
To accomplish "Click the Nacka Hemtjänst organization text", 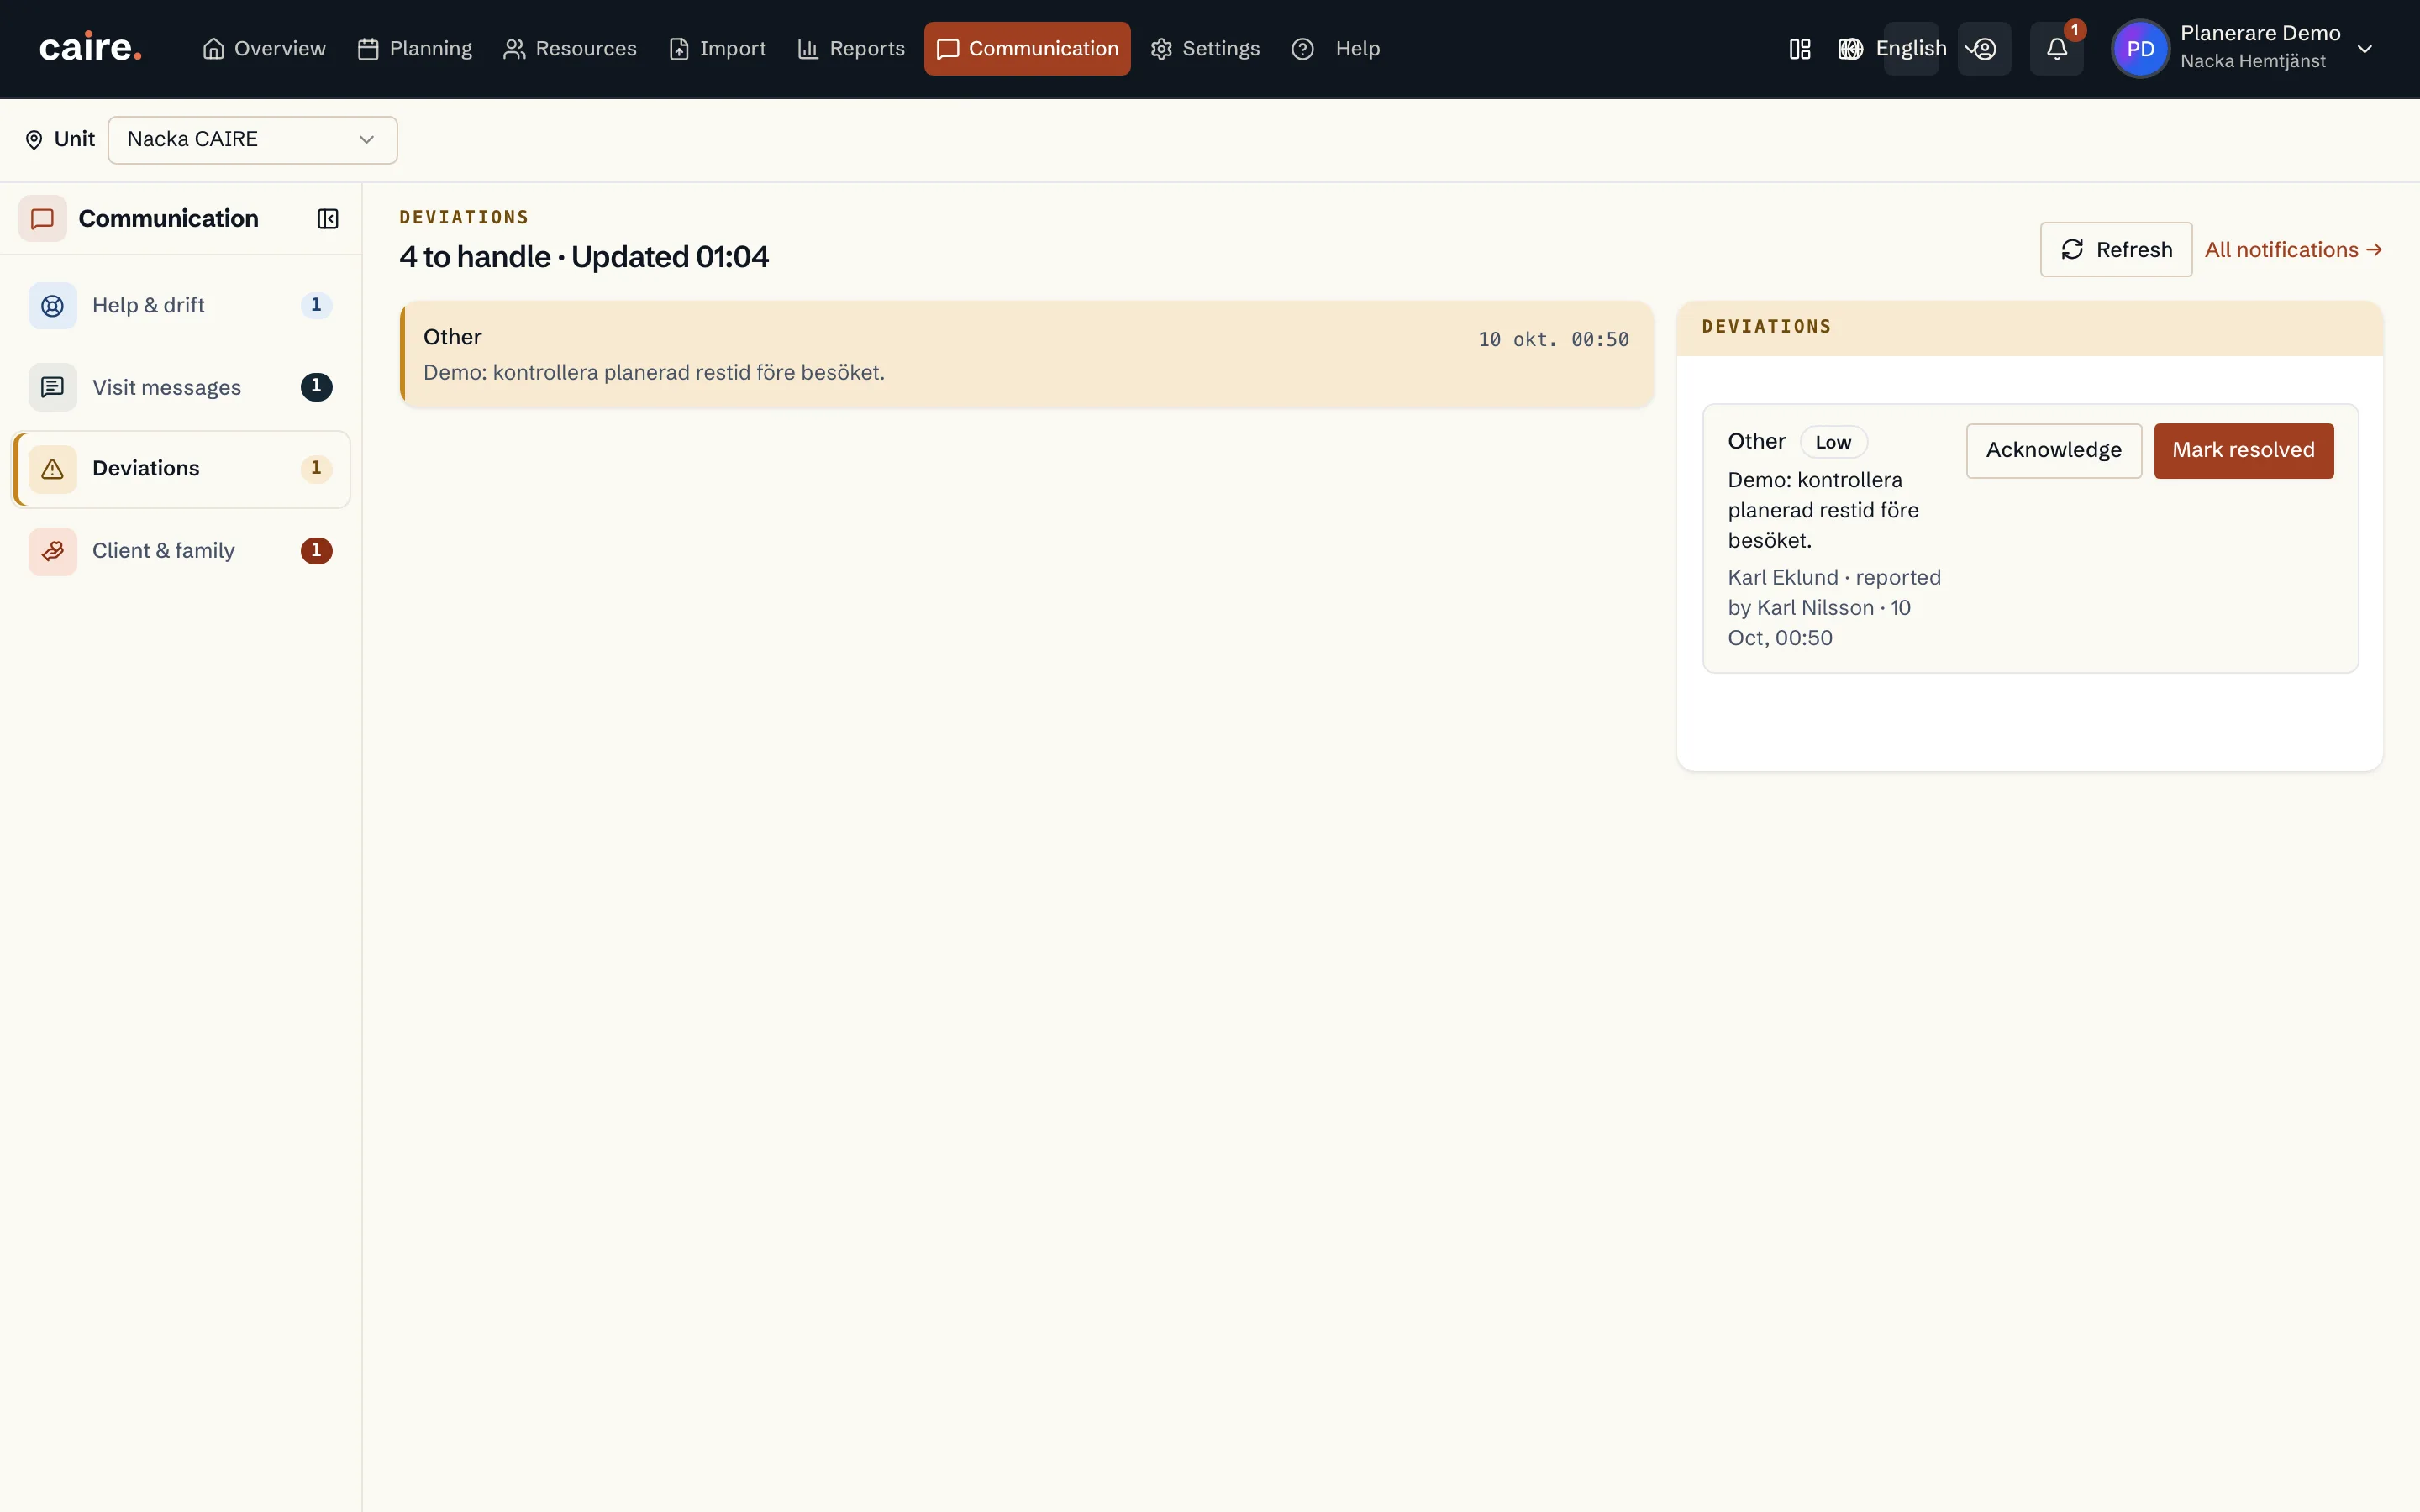I will click(x=2252, y=61).
